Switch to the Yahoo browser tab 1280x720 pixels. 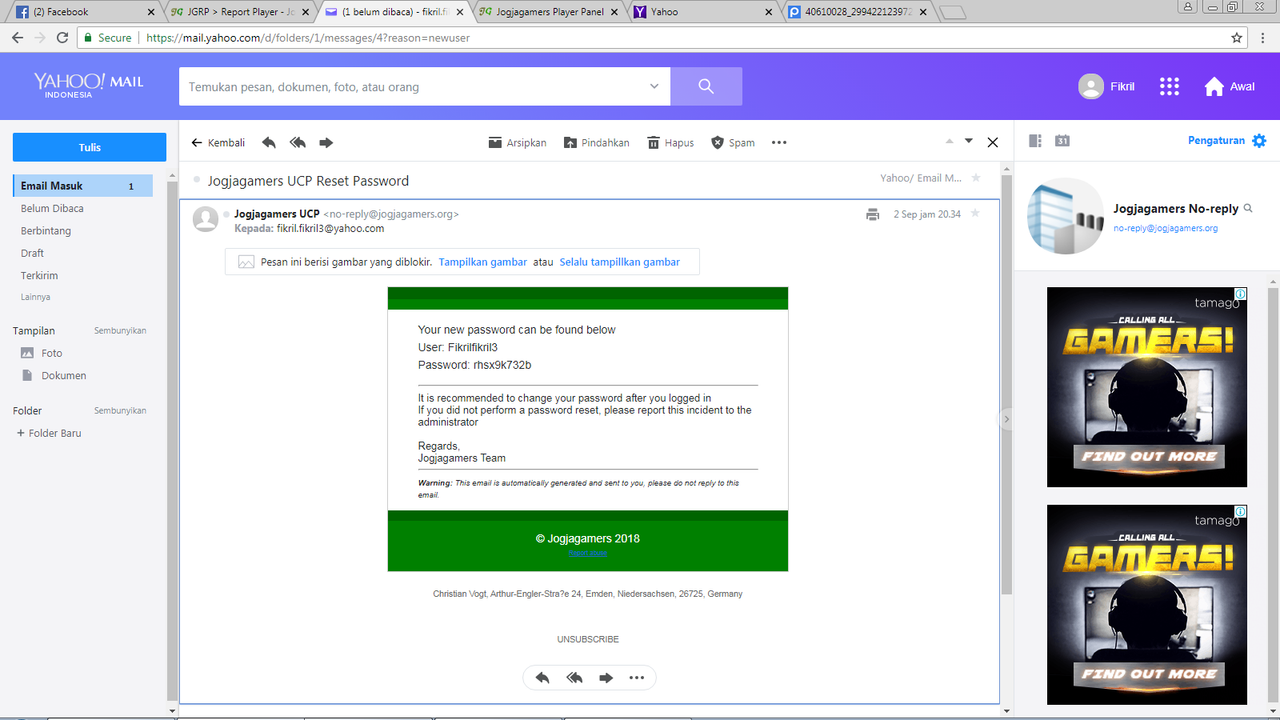(704, 12)
